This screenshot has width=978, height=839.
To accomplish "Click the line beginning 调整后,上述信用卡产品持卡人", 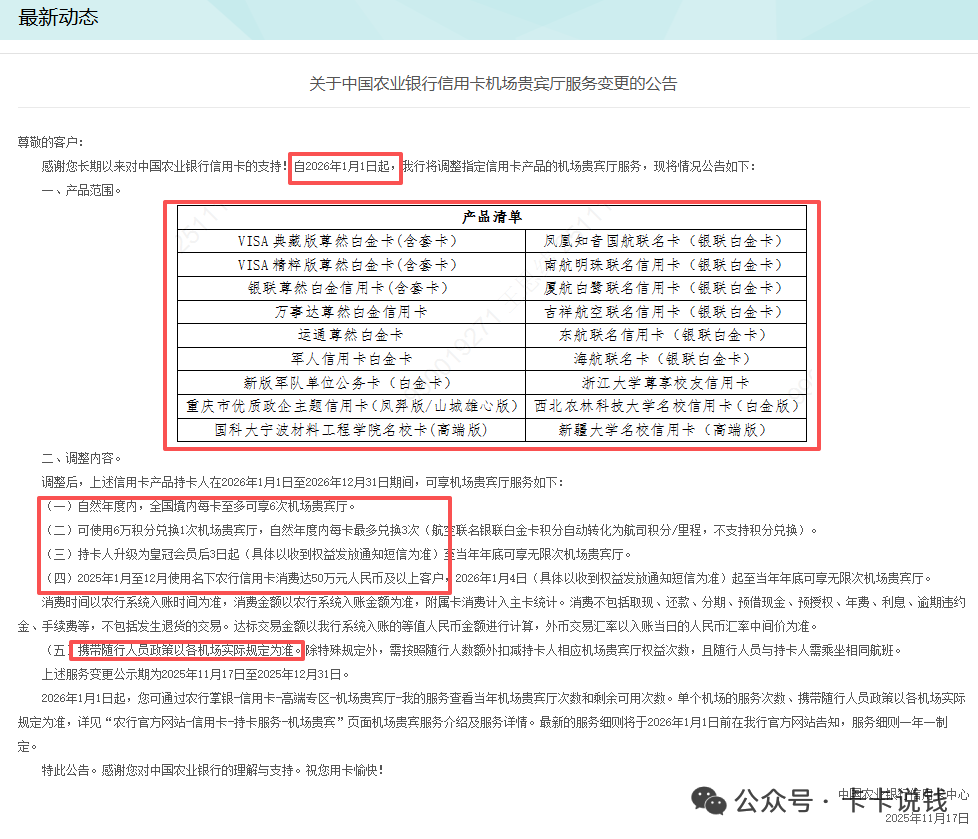I will [x=303, y=482].
